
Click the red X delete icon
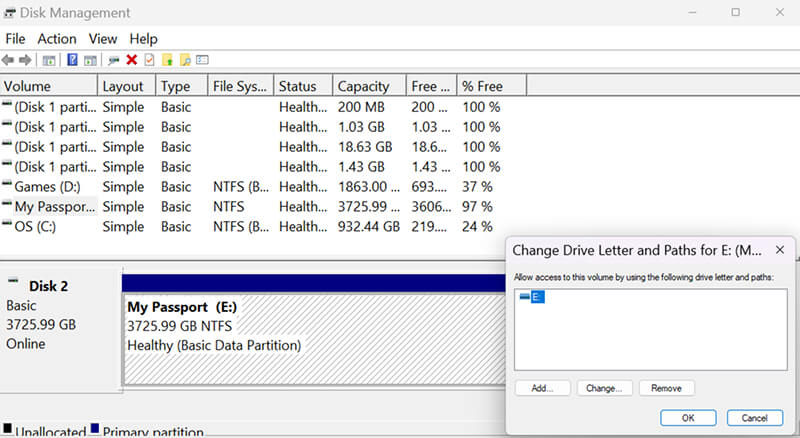(x=132, y=60)
